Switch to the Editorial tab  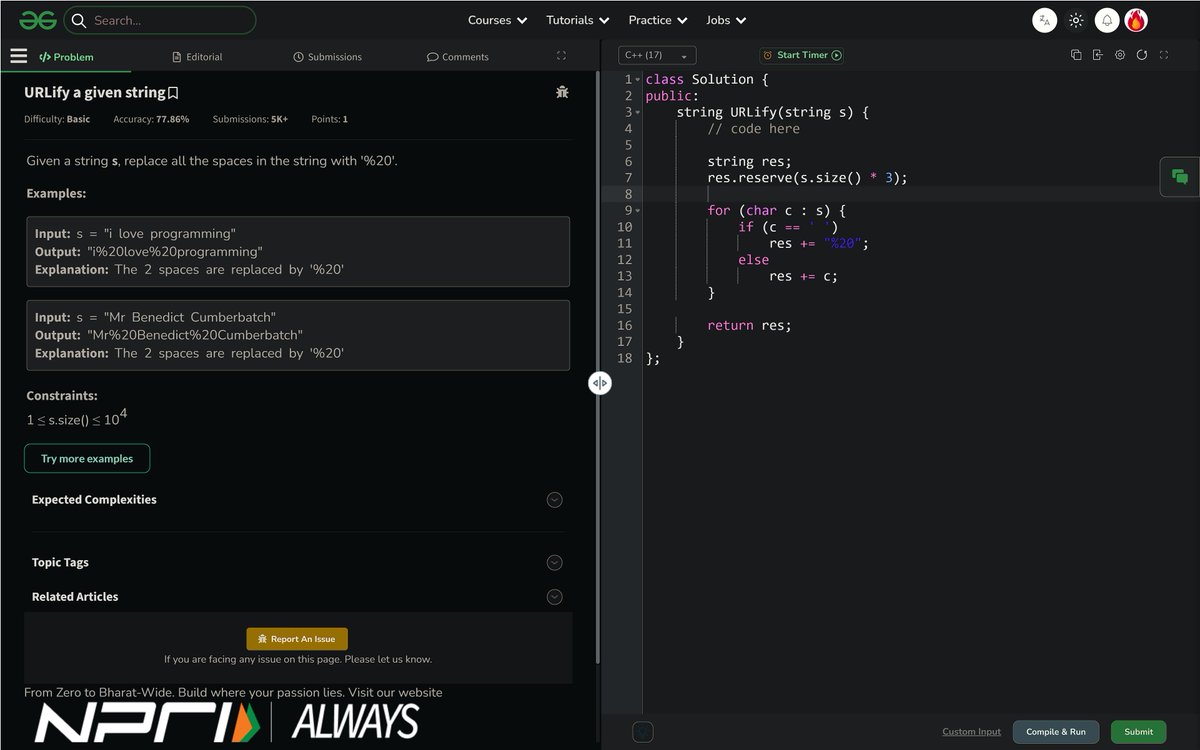(197, 57)
